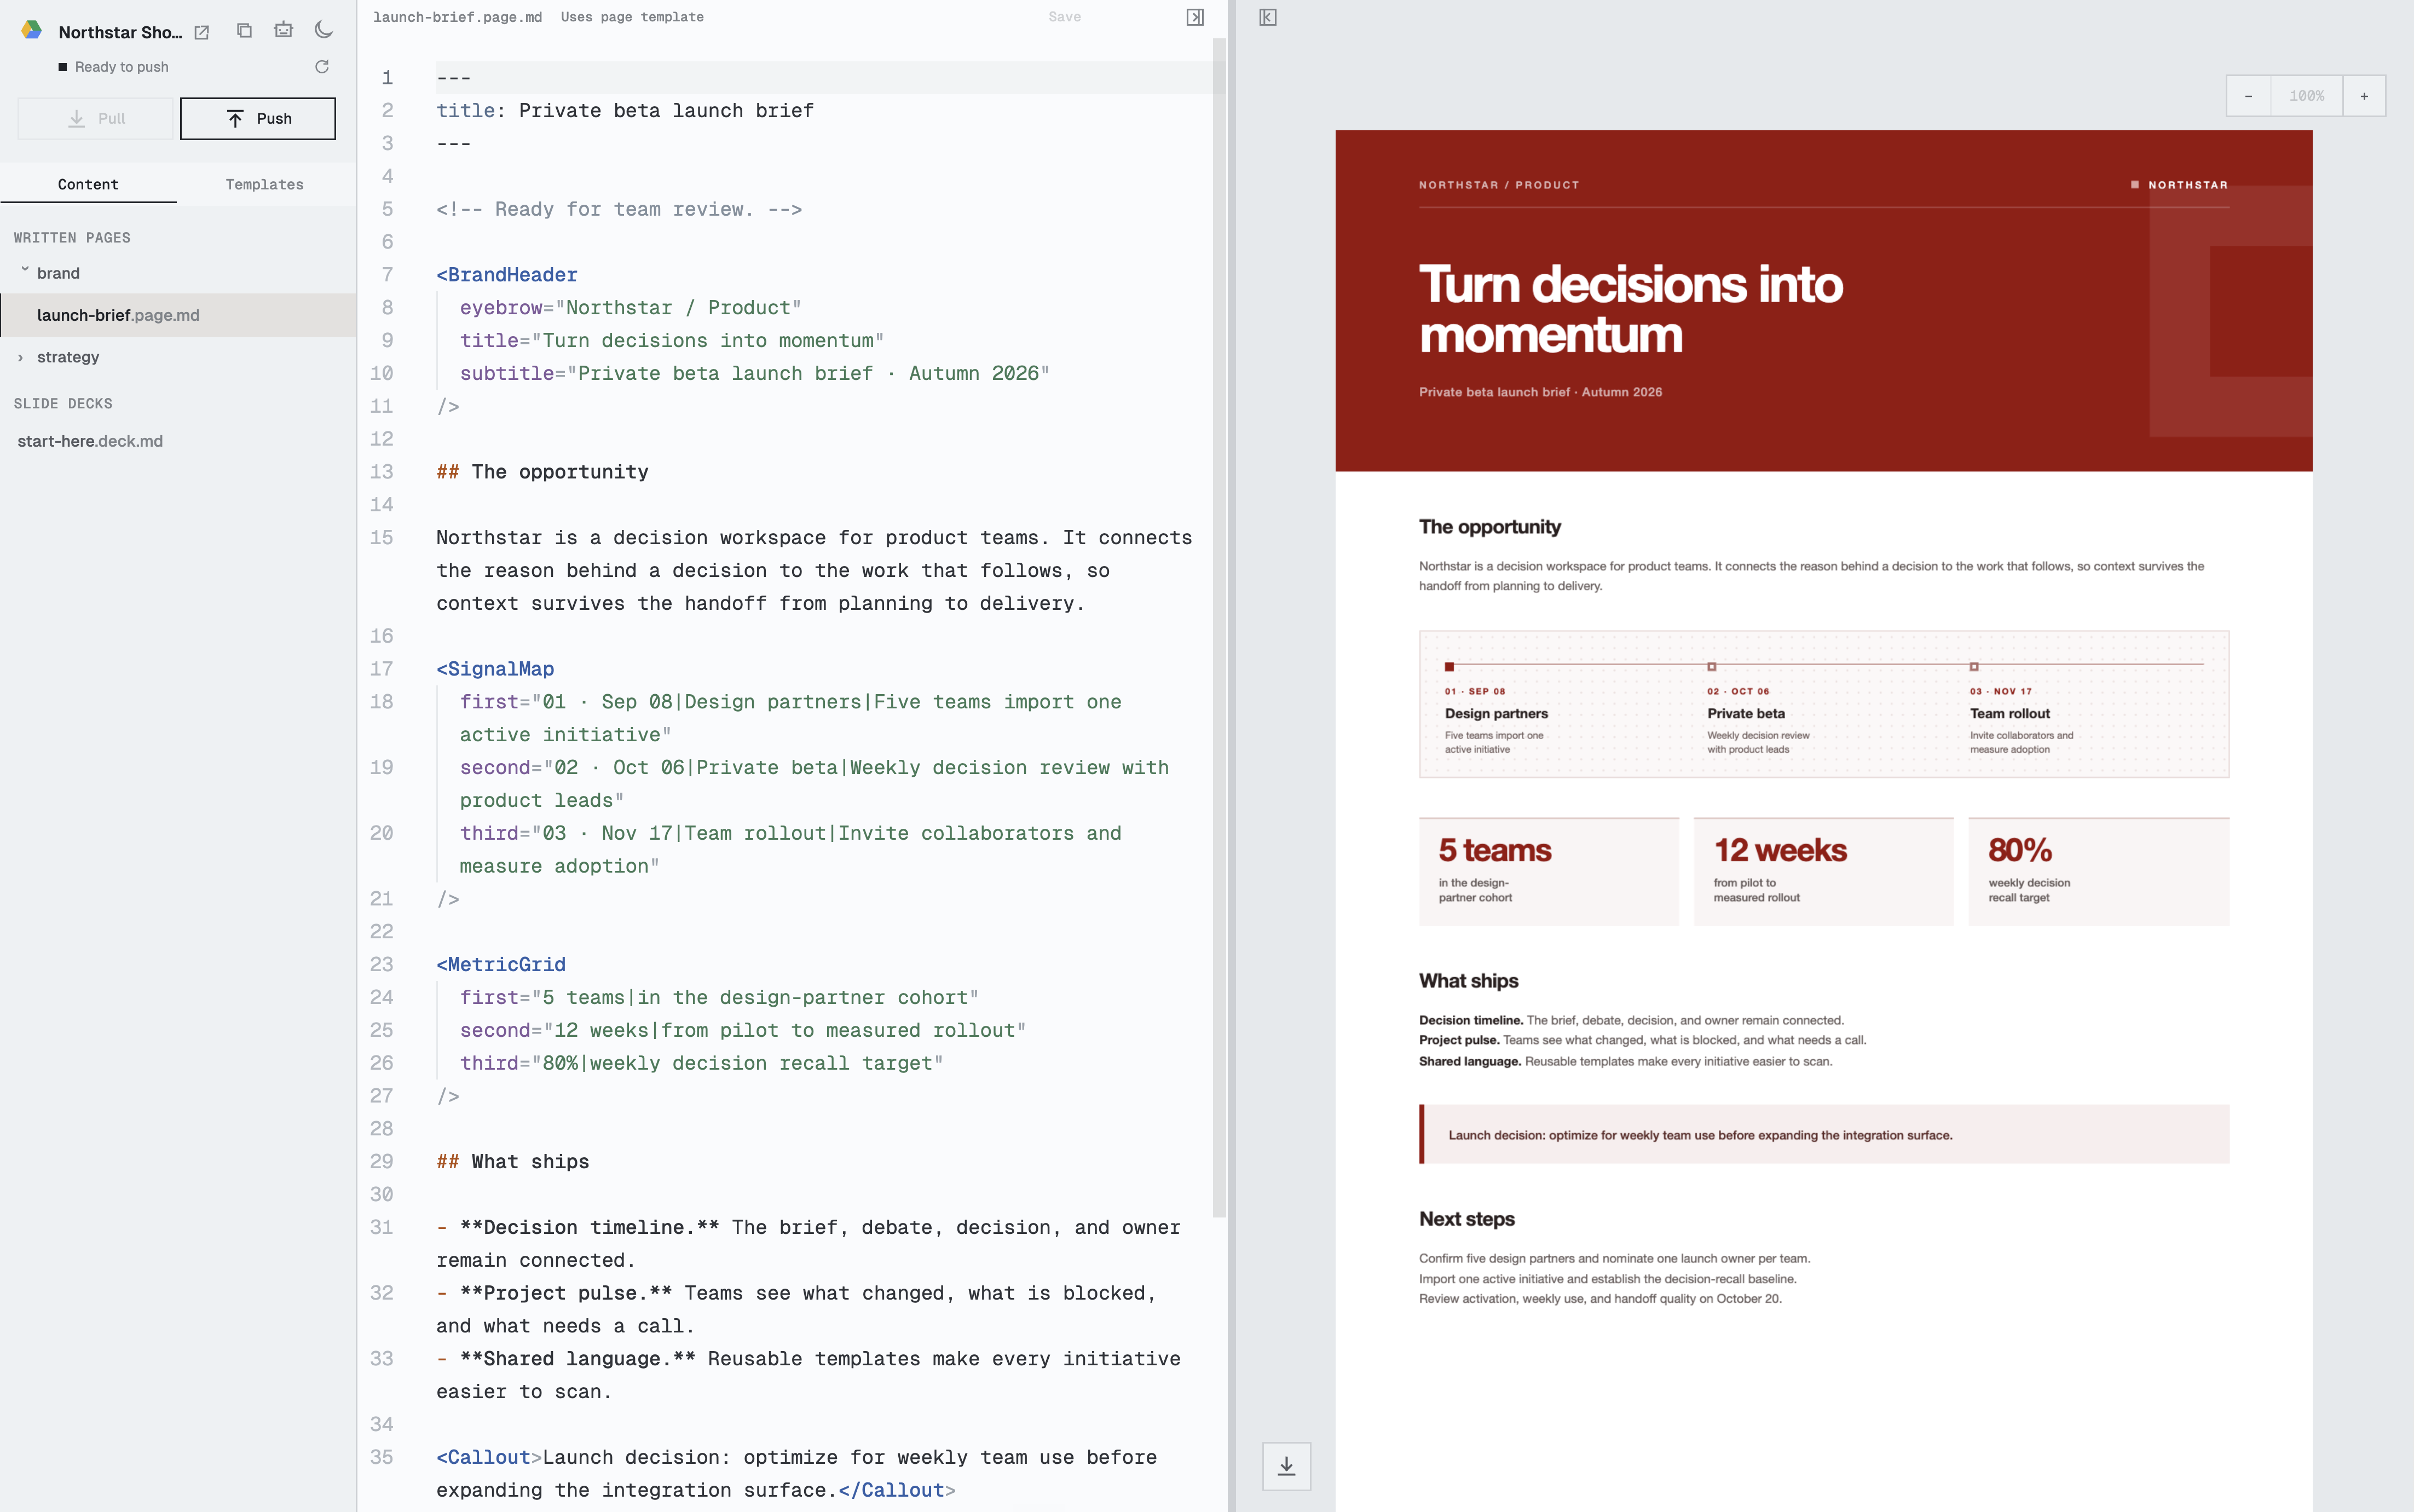Click the '<SignalMap' tag in code
Viewport: 2414px width, 1512px height.
point(495,669)
